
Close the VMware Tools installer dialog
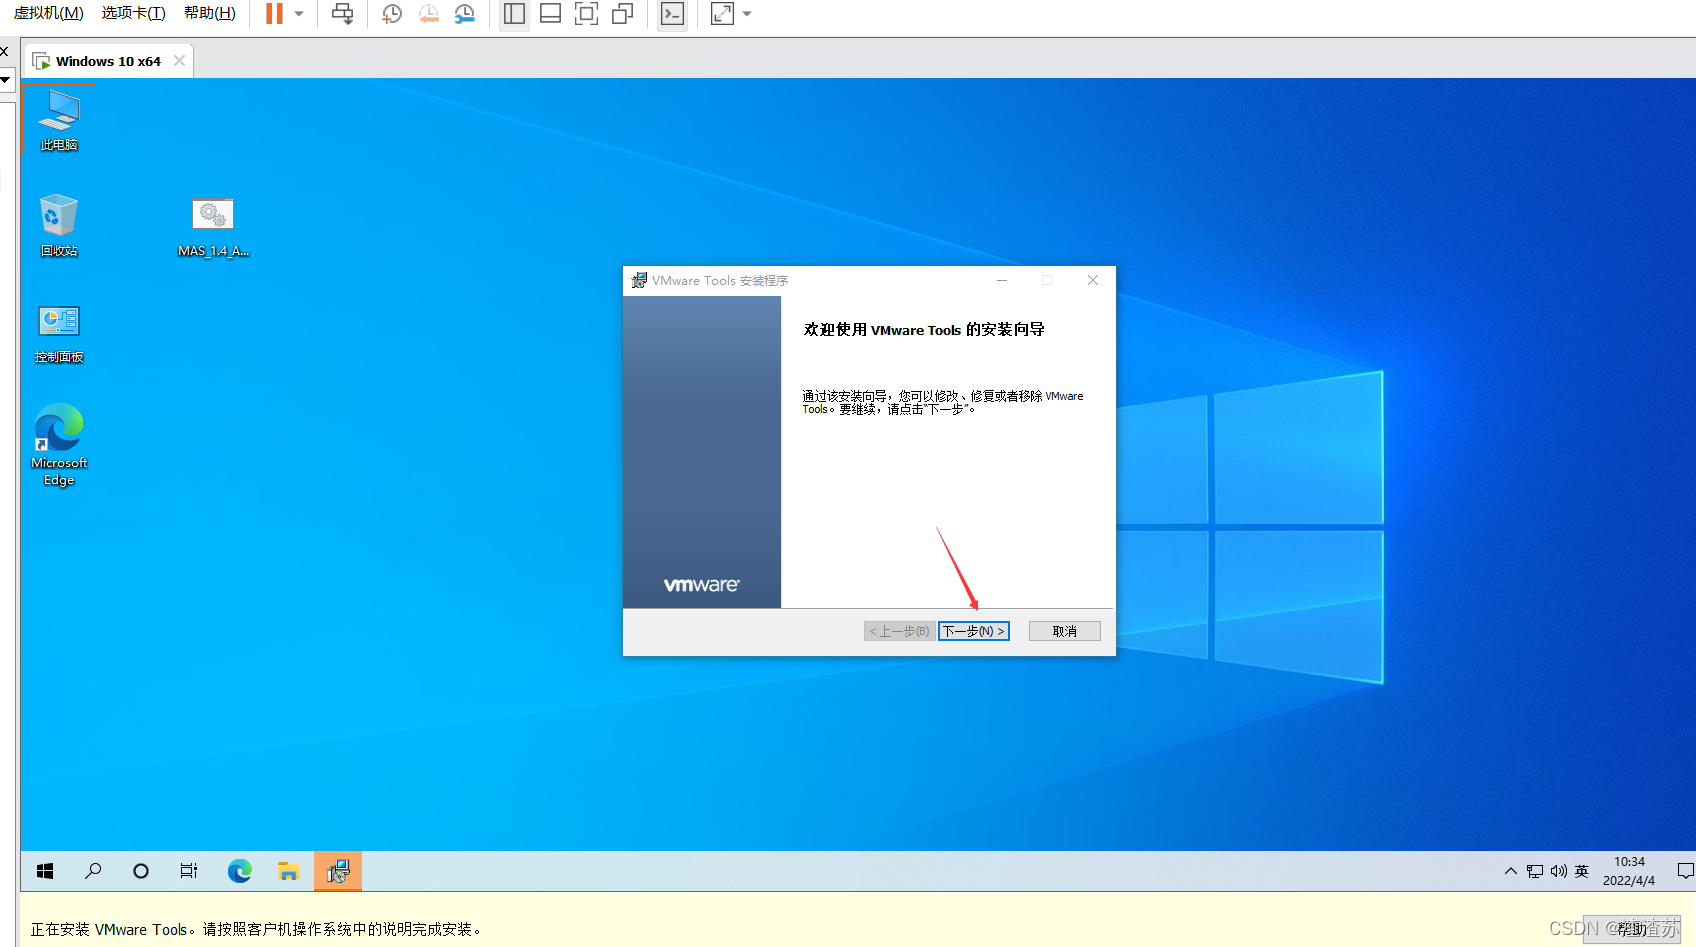coord(1093,280)
